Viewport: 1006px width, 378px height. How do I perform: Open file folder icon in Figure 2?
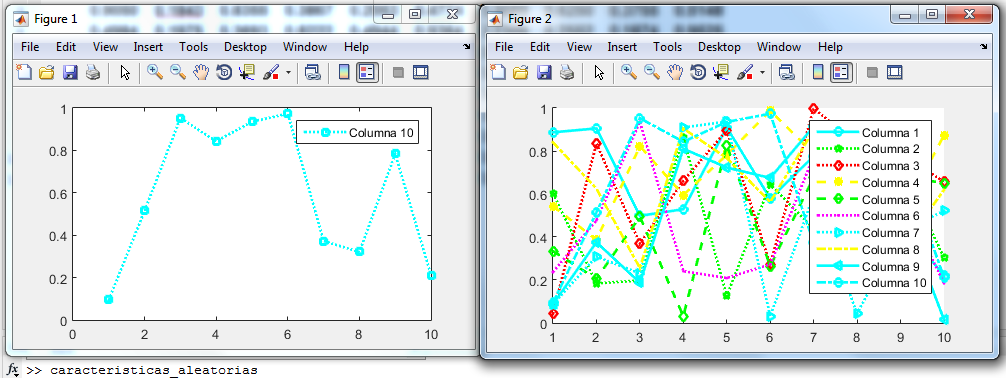[521, 73]
